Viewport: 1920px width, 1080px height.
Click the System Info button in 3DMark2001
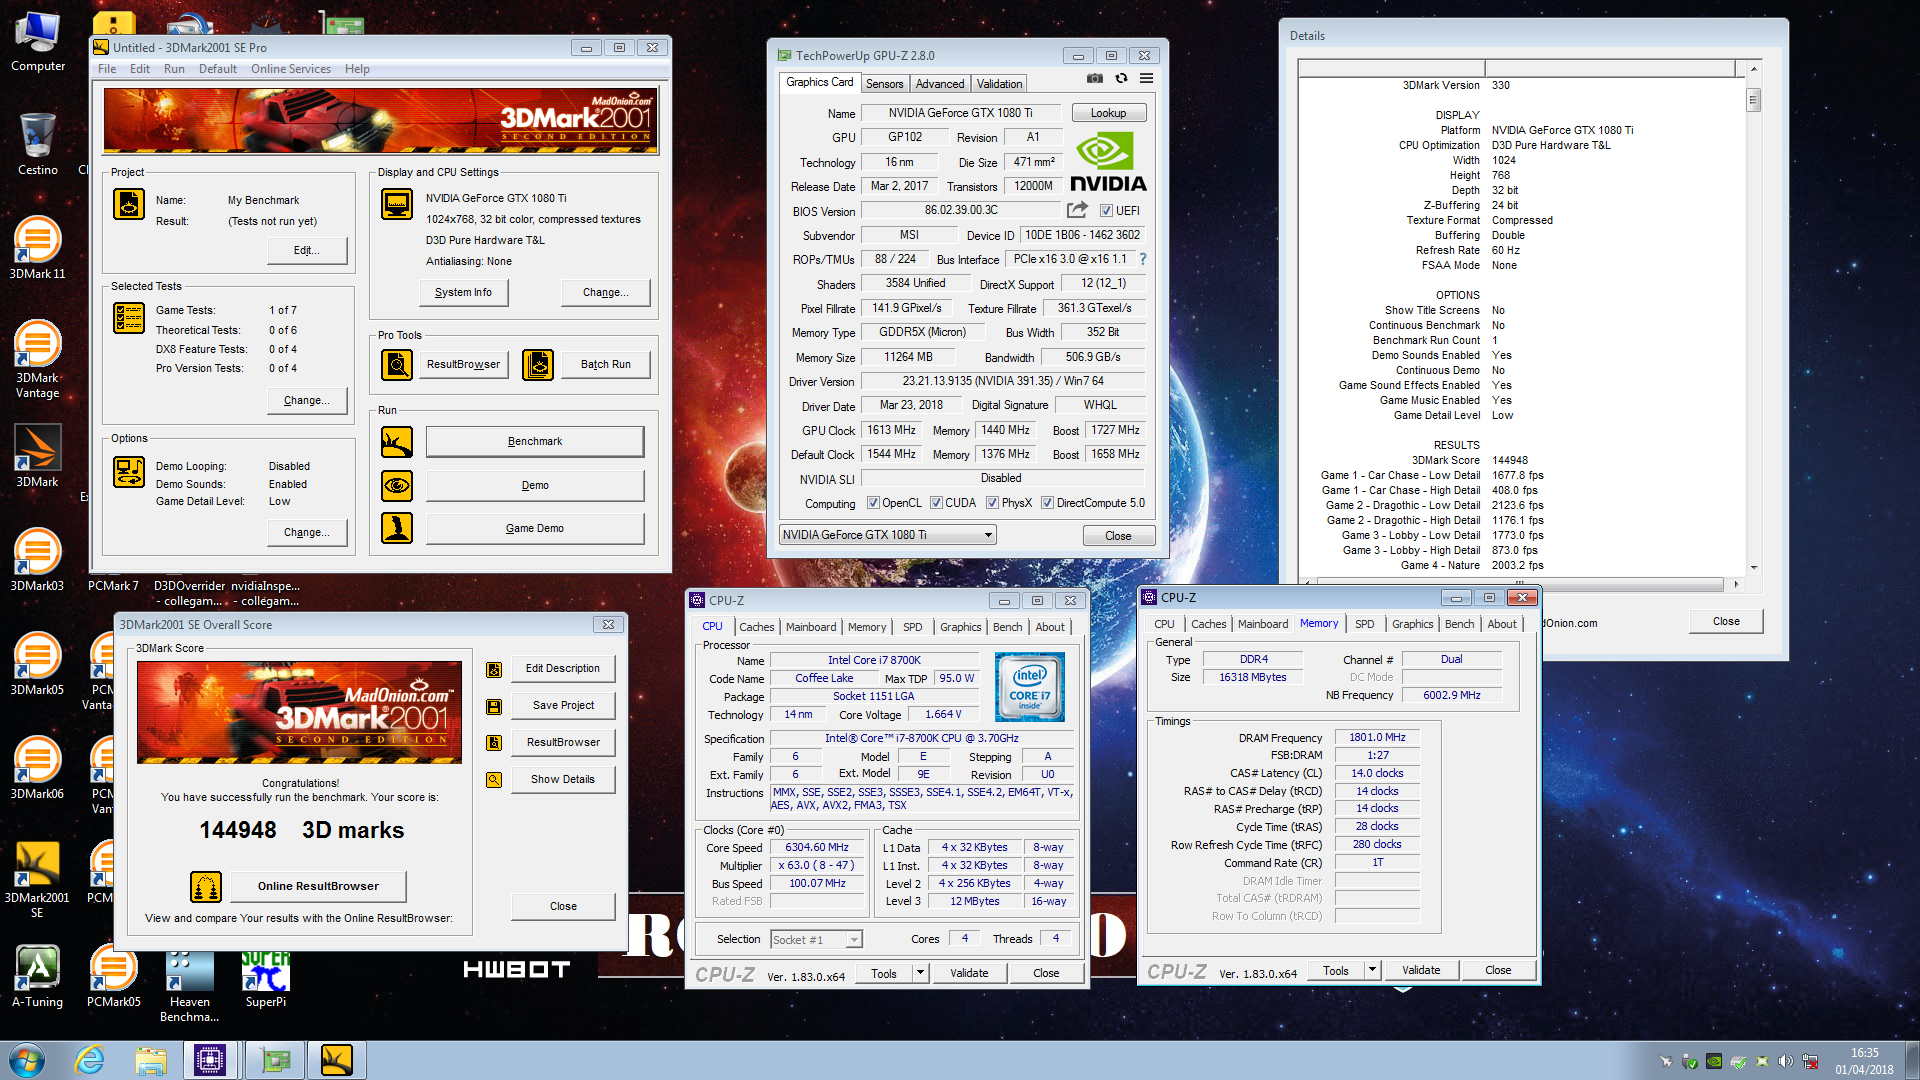click(x=463, y=293)
